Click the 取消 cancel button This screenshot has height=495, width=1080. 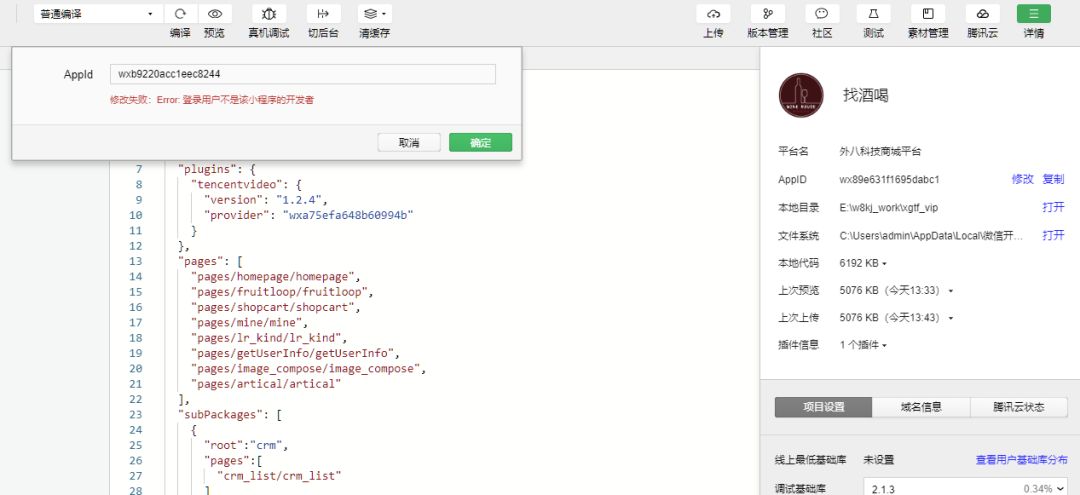point(409,143)
